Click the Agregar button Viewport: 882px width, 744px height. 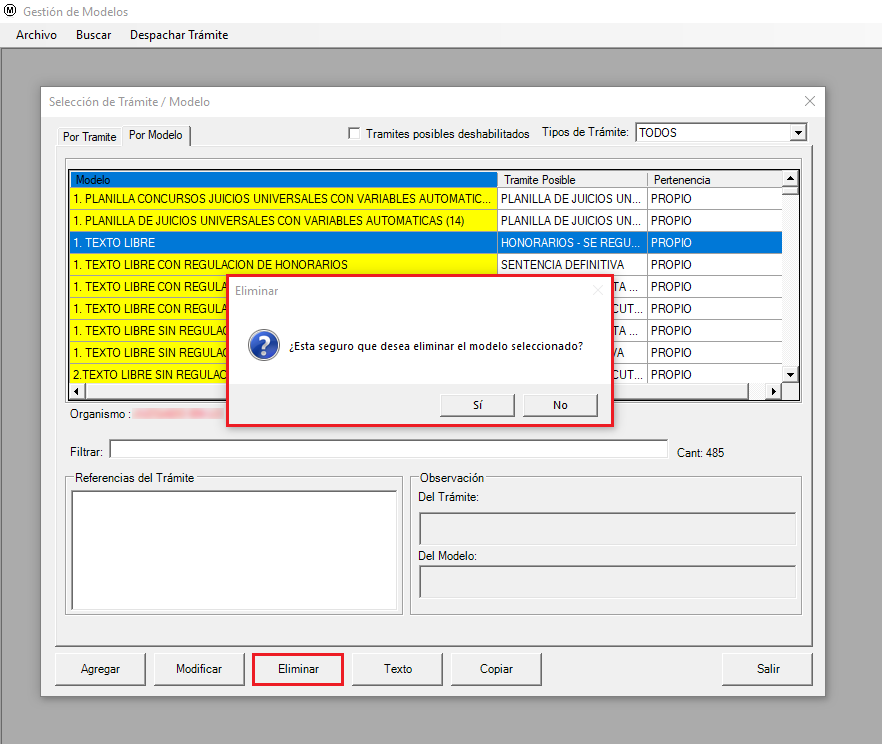tap(100, 669)
